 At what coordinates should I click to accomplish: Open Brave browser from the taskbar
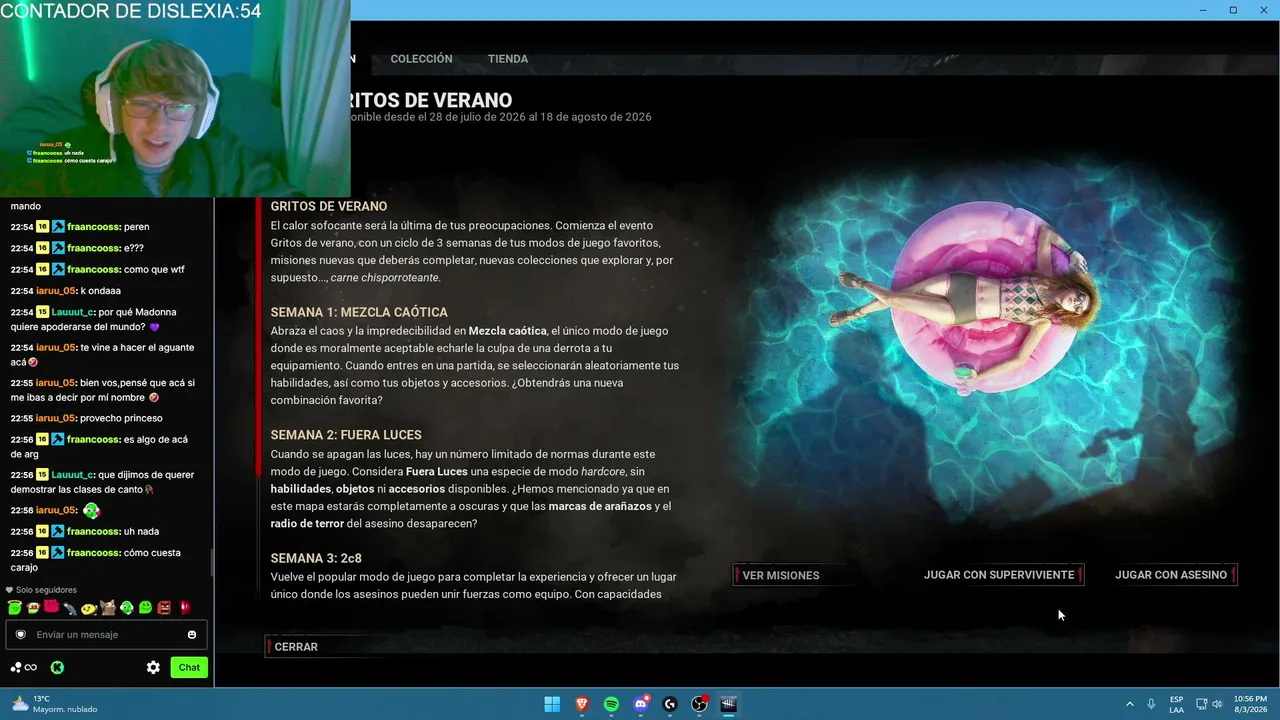582,704
